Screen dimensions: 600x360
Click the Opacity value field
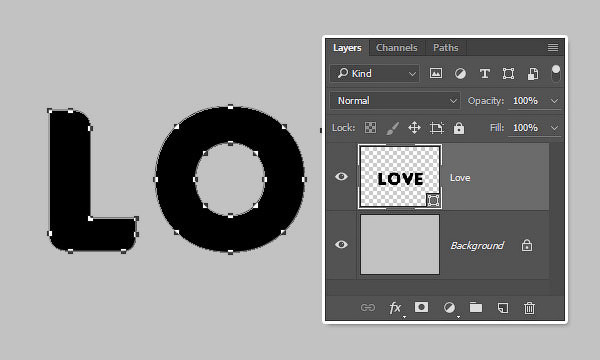point(525,101)
